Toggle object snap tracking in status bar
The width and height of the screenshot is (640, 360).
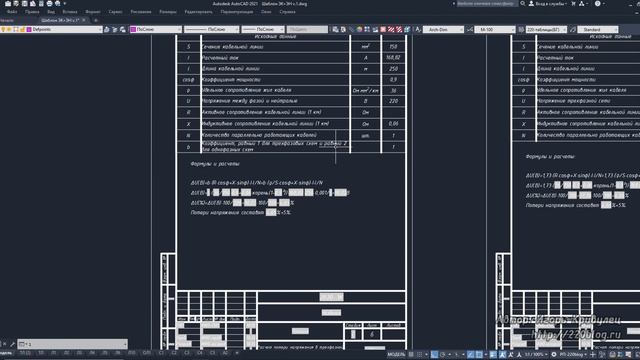coord(471,355)
